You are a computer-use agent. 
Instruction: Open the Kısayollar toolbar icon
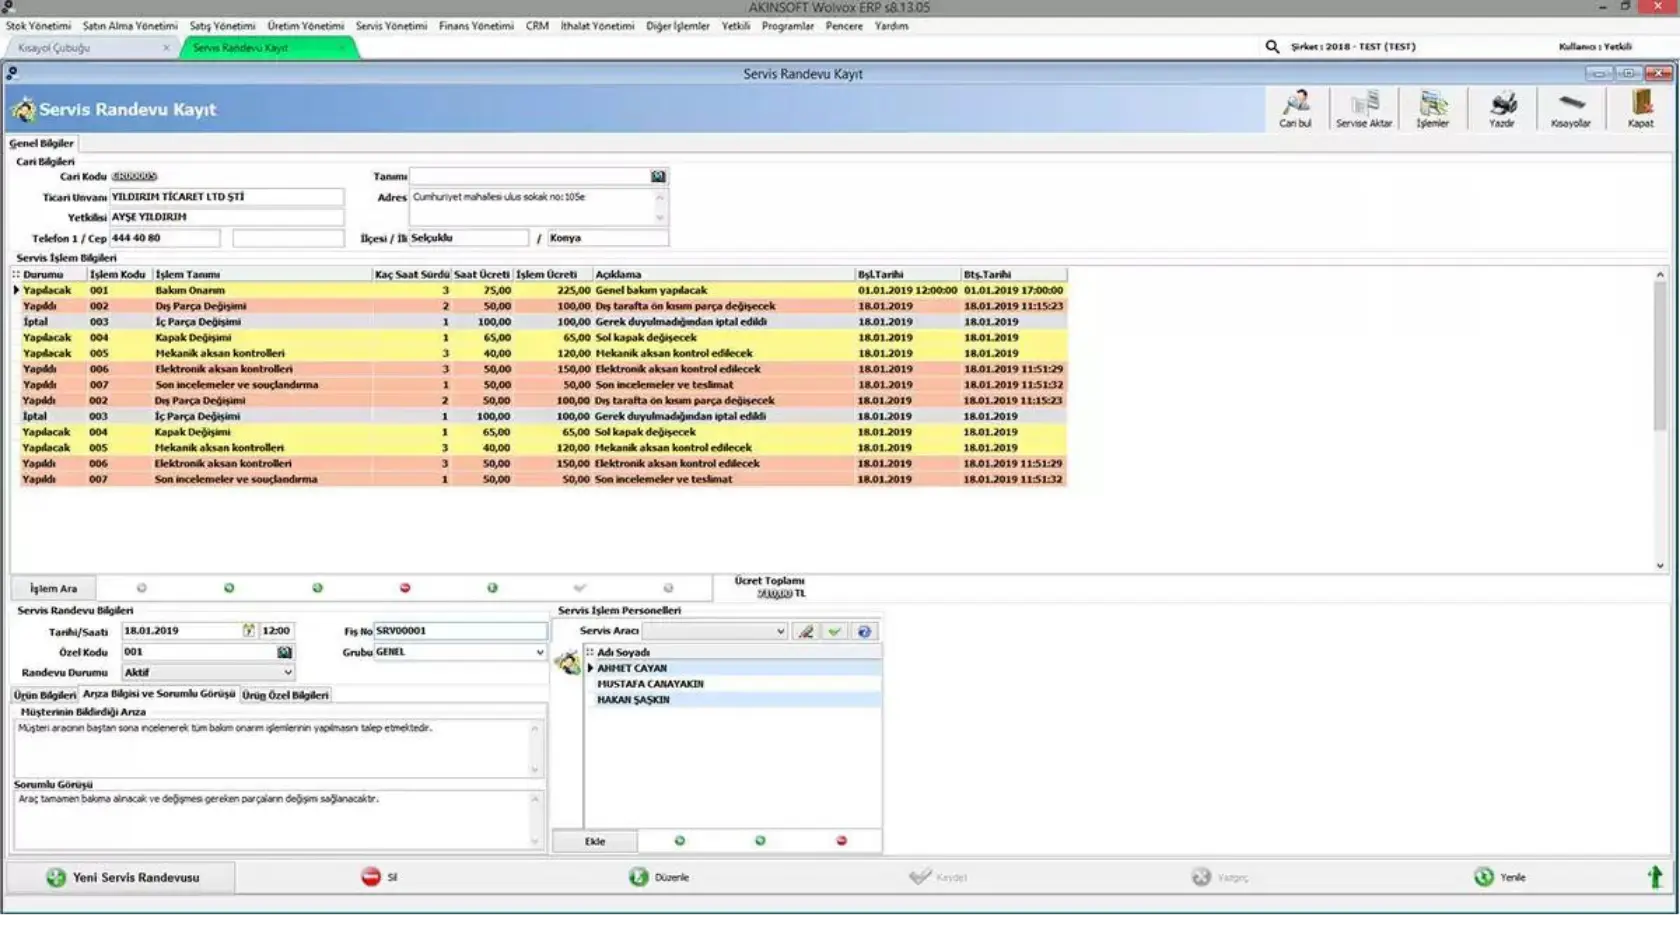pos(1570,108)
